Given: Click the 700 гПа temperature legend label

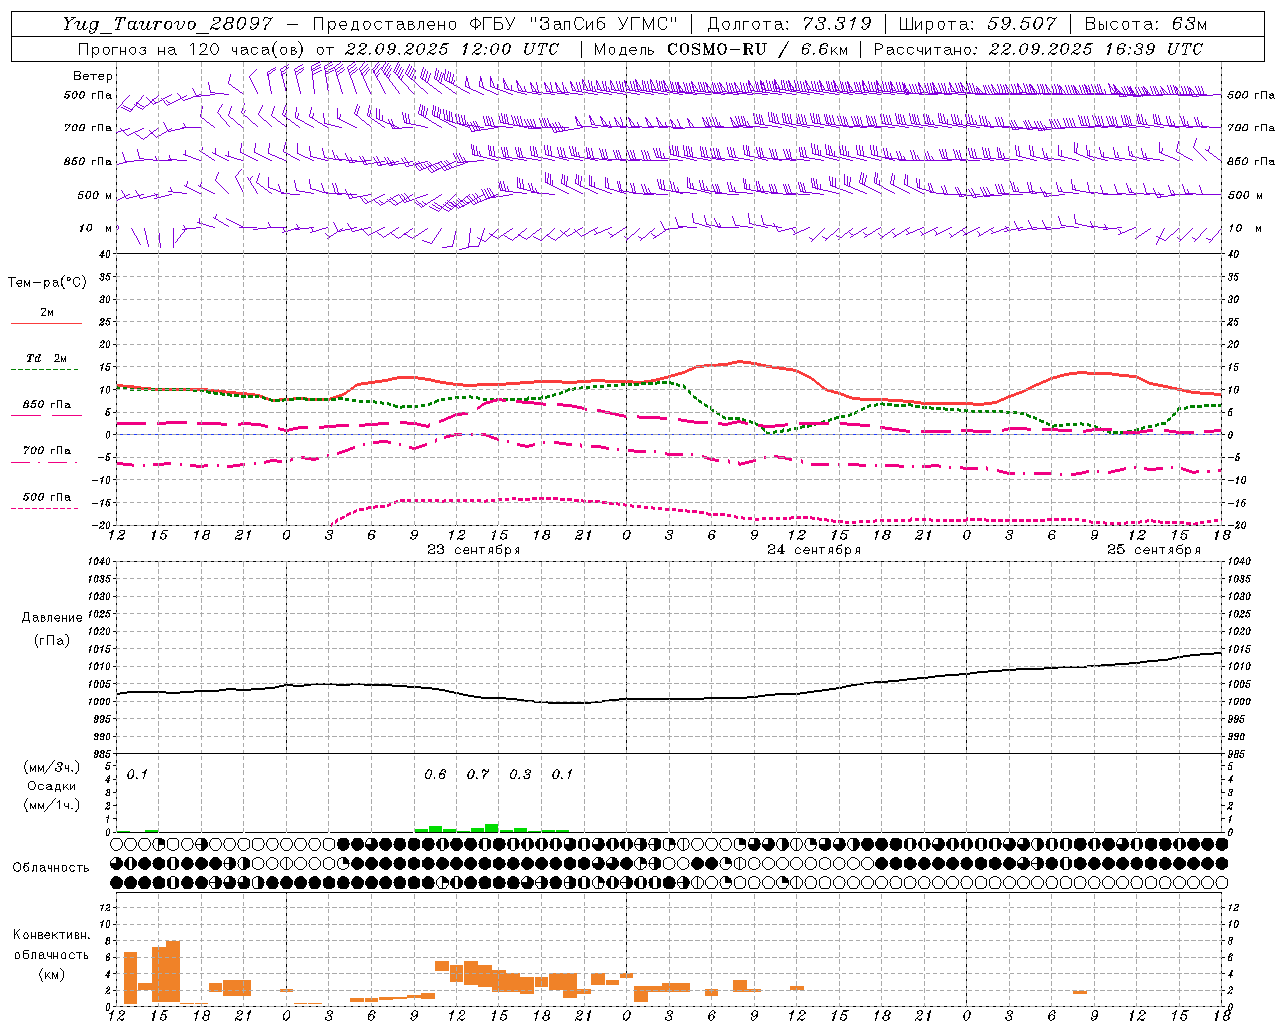Looking at the screenshot, I should 47,451.
